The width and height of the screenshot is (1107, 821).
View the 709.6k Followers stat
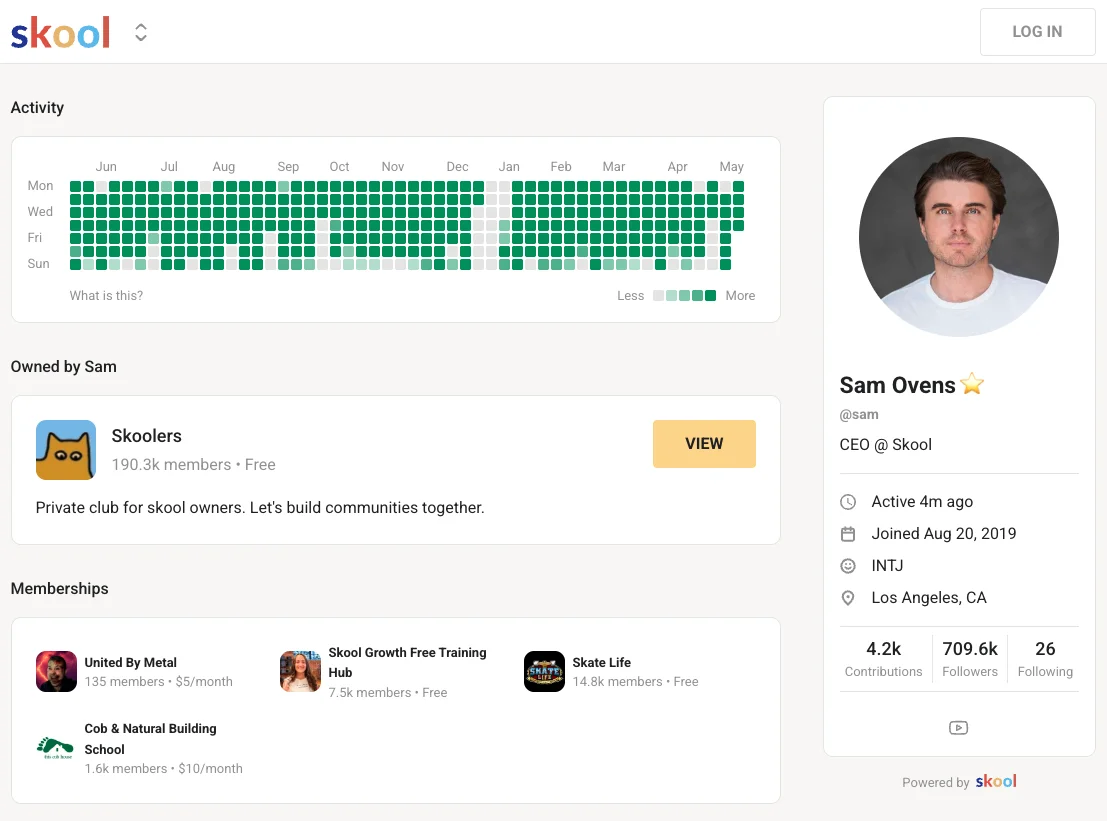click(970, 659)
